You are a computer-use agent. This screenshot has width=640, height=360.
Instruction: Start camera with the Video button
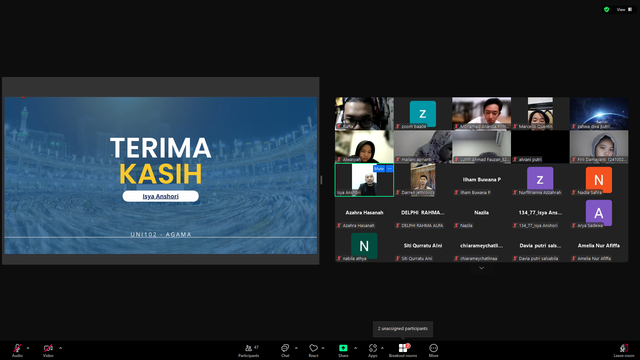(48, 350)
